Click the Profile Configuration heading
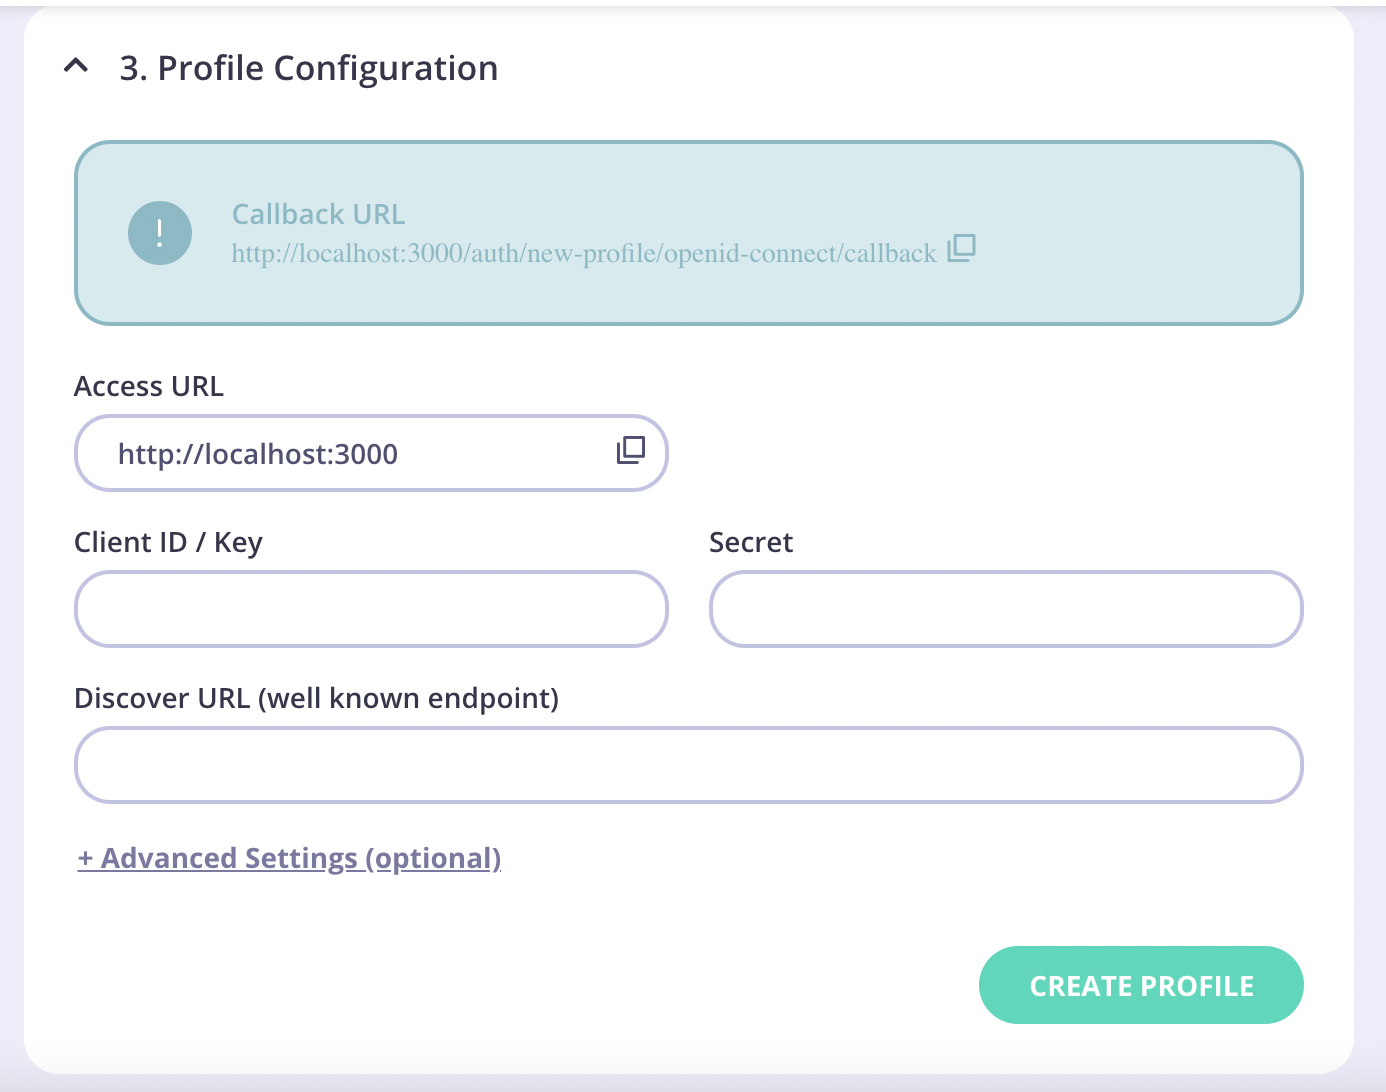1386x1092 pixels. pos(309,67)
